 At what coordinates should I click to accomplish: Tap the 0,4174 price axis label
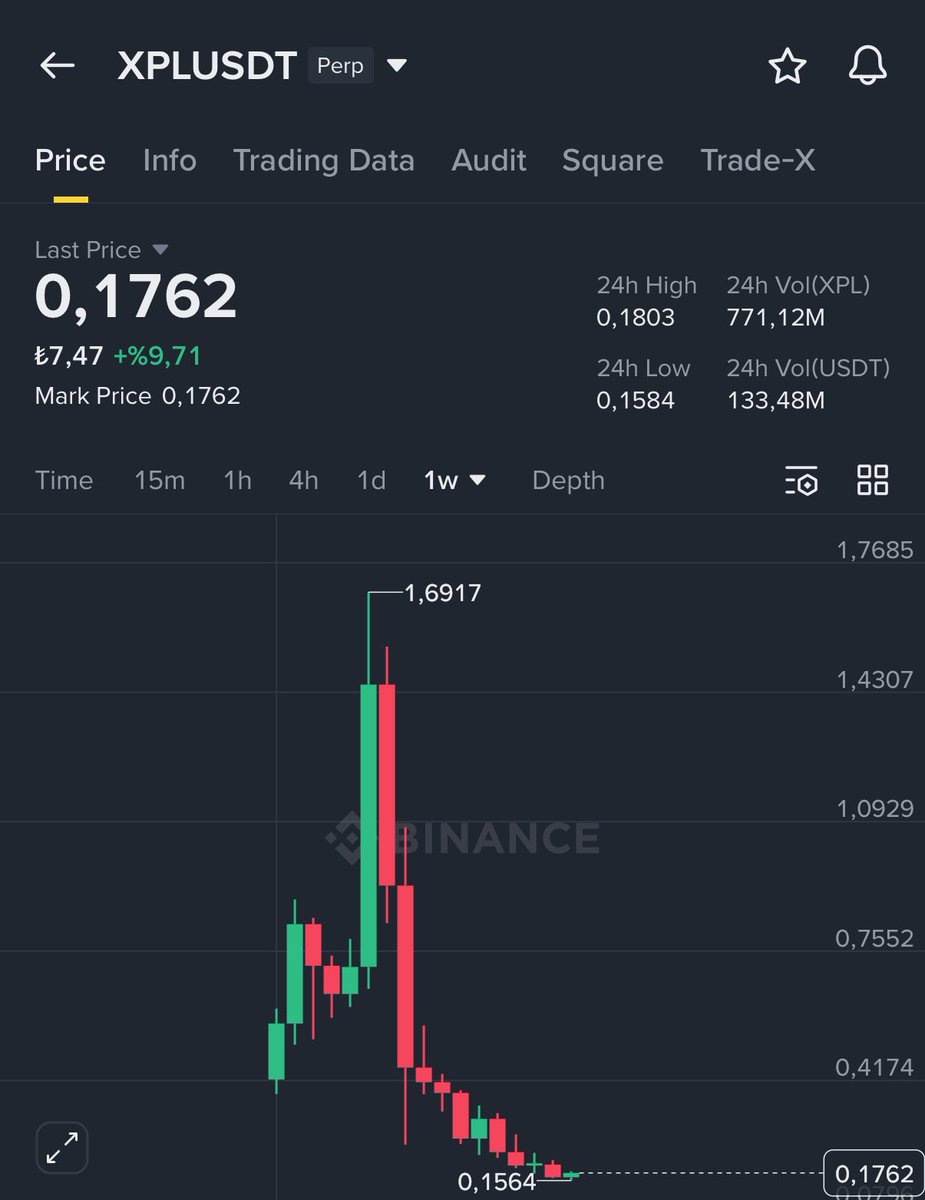875,1067
